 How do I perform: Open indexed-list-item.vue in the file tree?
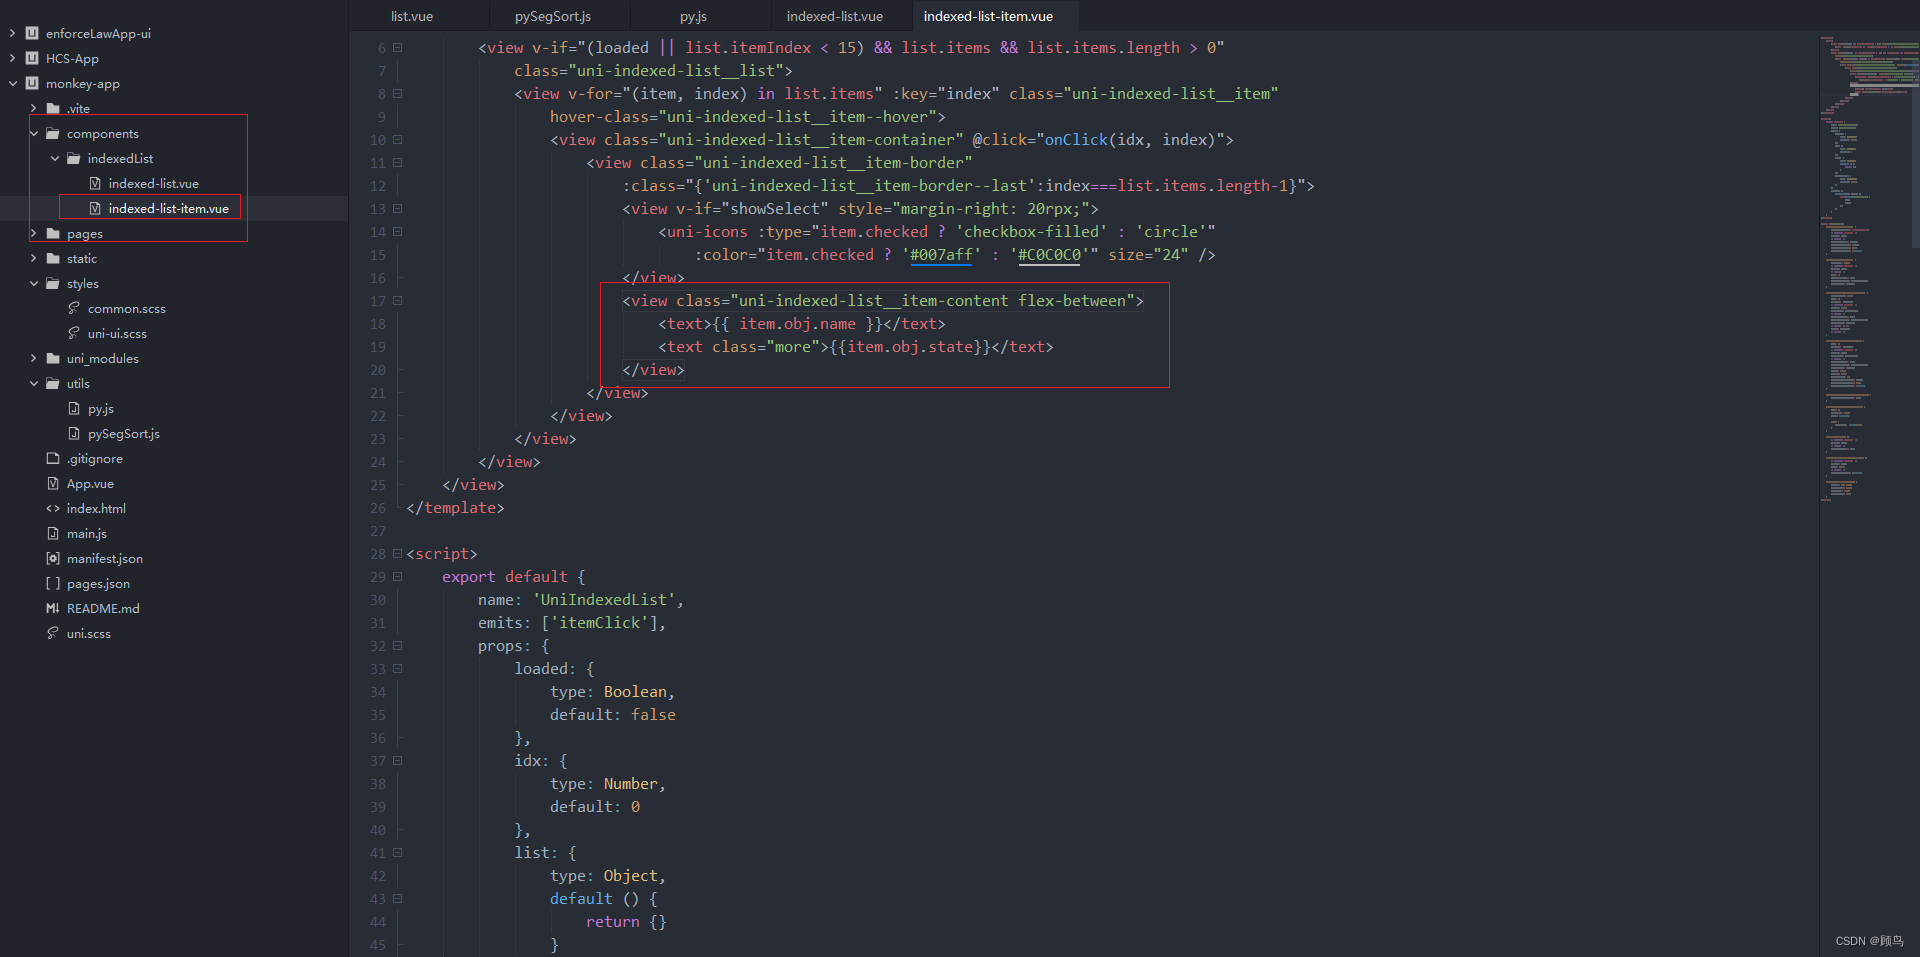168,208
